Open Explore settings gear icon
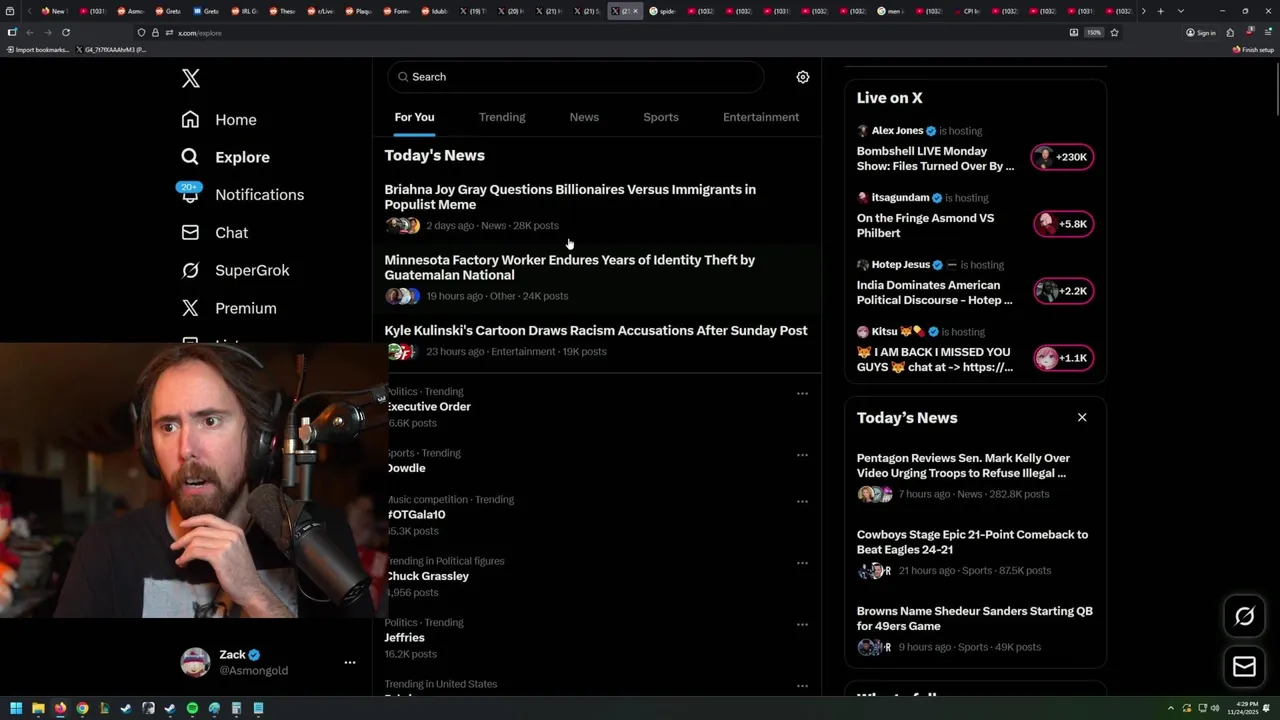Viewport: 1280px width, 720px height. point(802,77)
